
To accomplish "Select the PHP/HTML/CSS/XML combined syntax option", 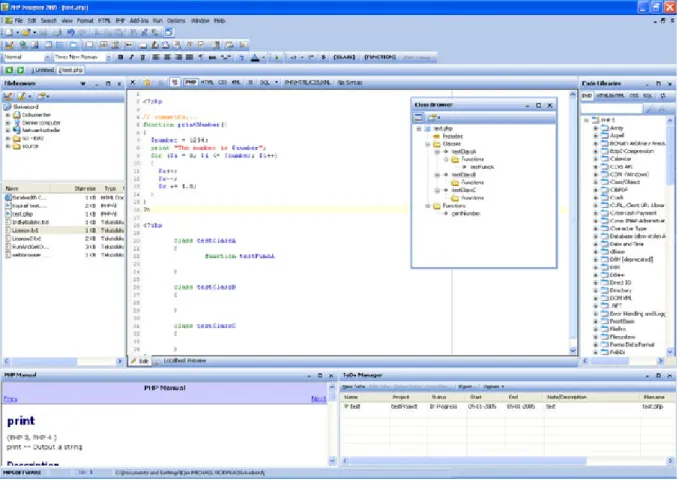I will click(307, 82).
